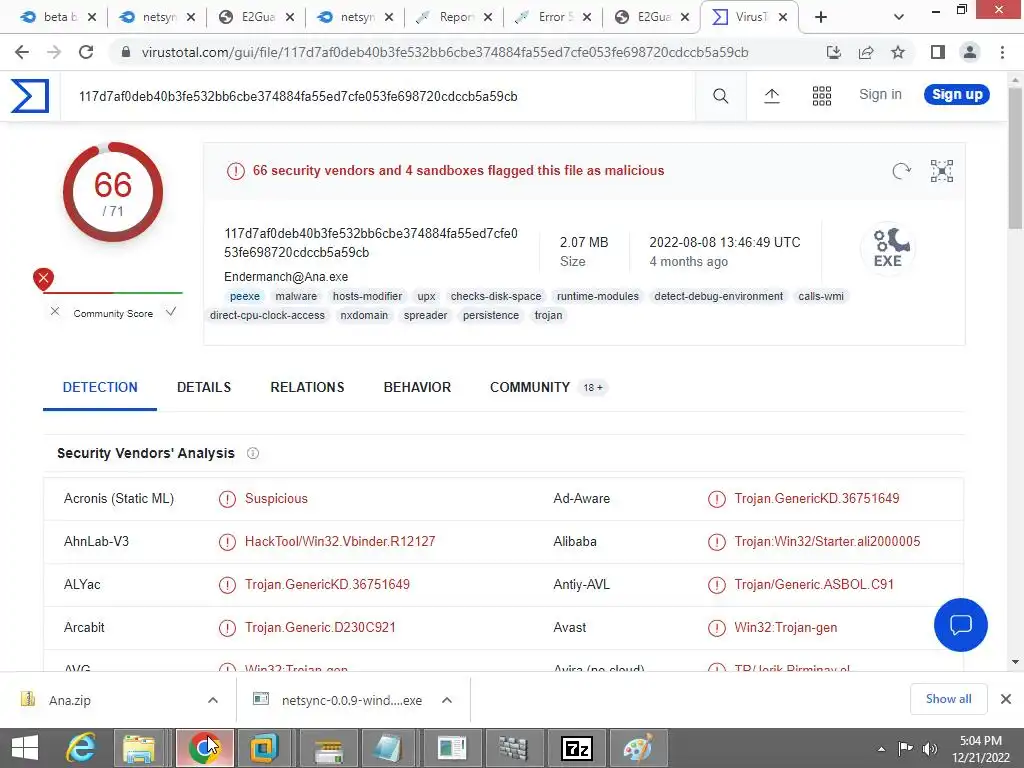
Task: Reload the VirusTotal page
Action: click(86, 52)
